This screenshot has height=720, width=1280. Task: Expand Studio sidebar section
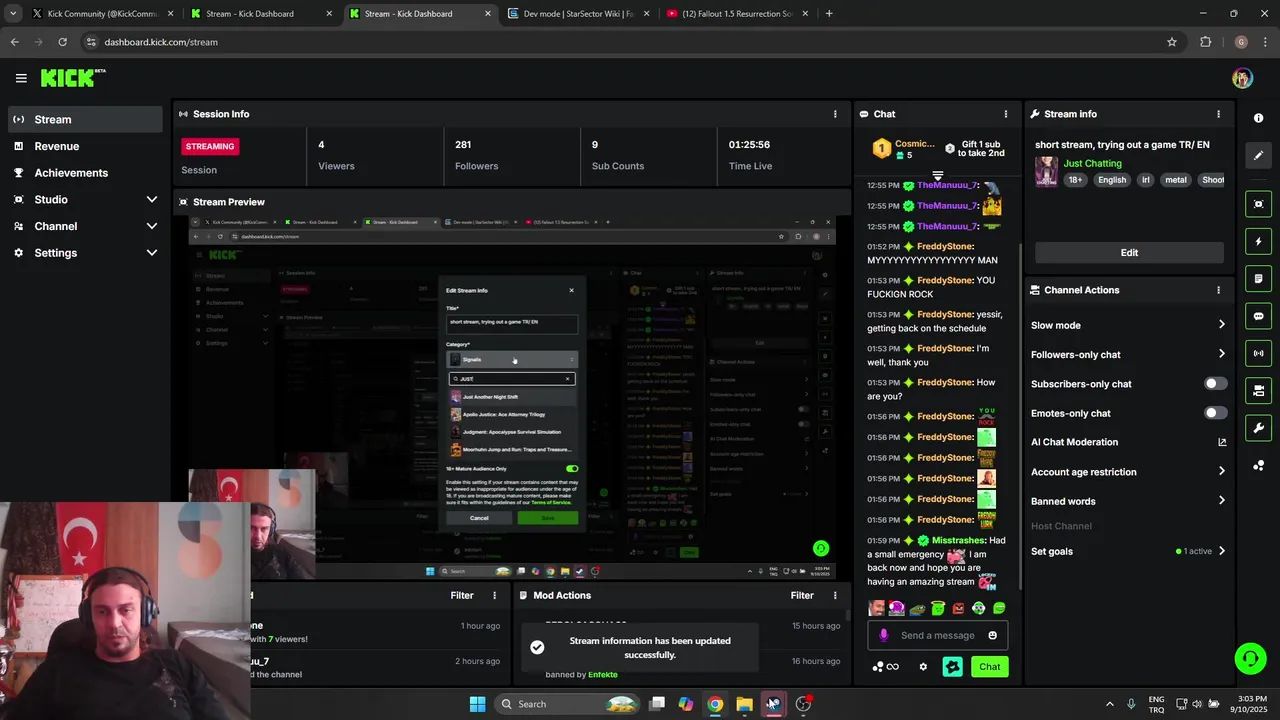(152, 199)
